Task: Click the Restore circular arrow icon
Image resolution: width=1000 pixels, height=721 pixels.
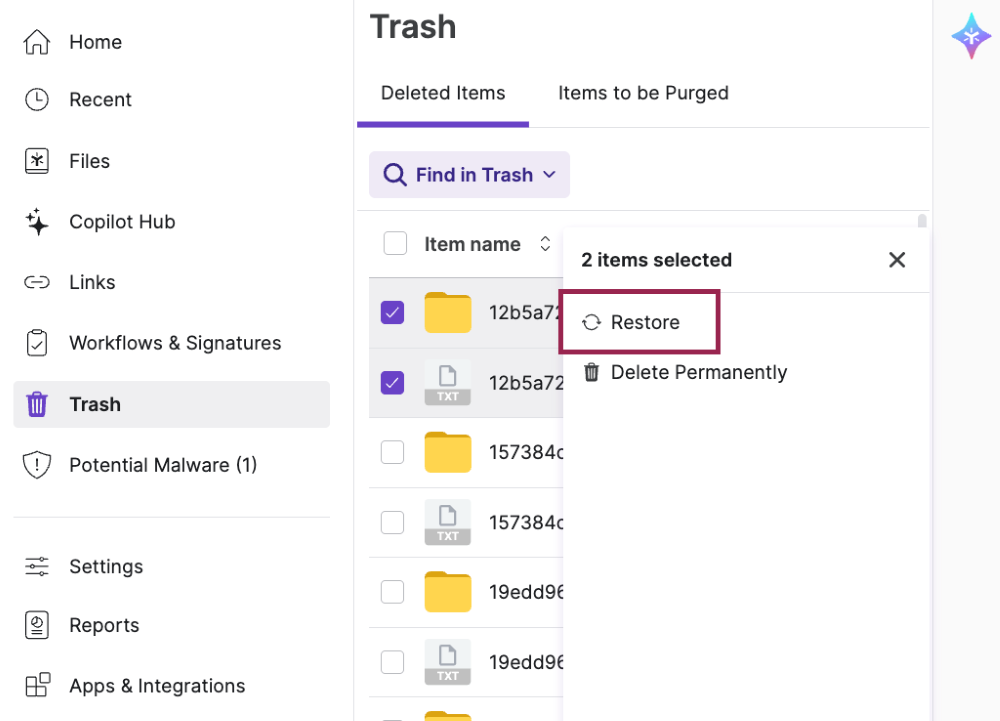Action: (x=591, y=322)
